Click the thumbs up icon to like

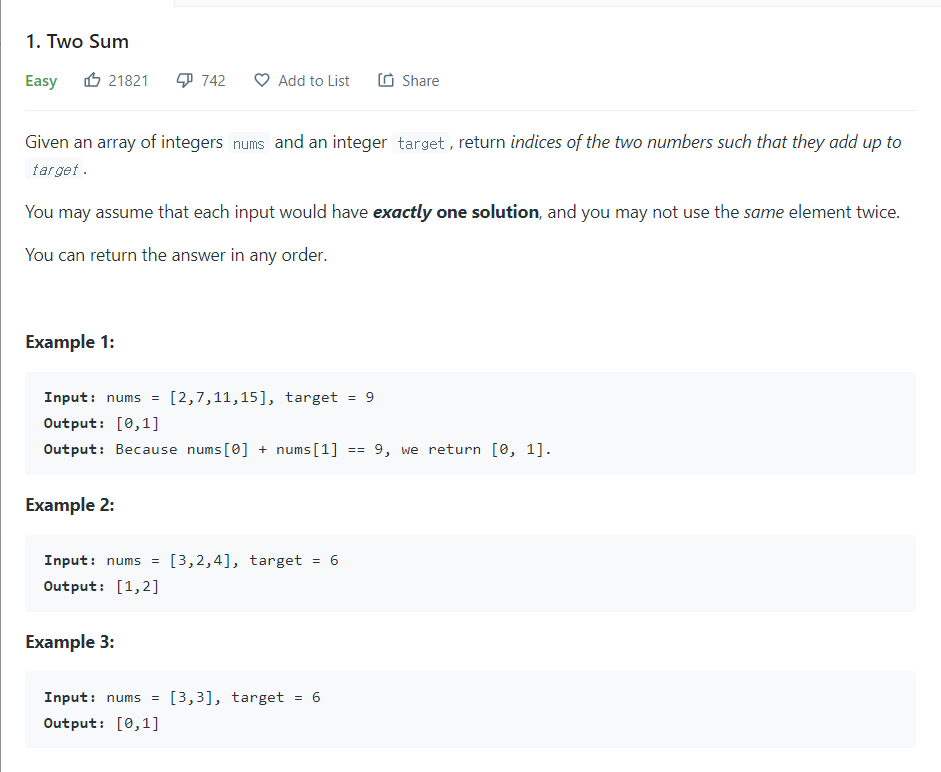92,80
